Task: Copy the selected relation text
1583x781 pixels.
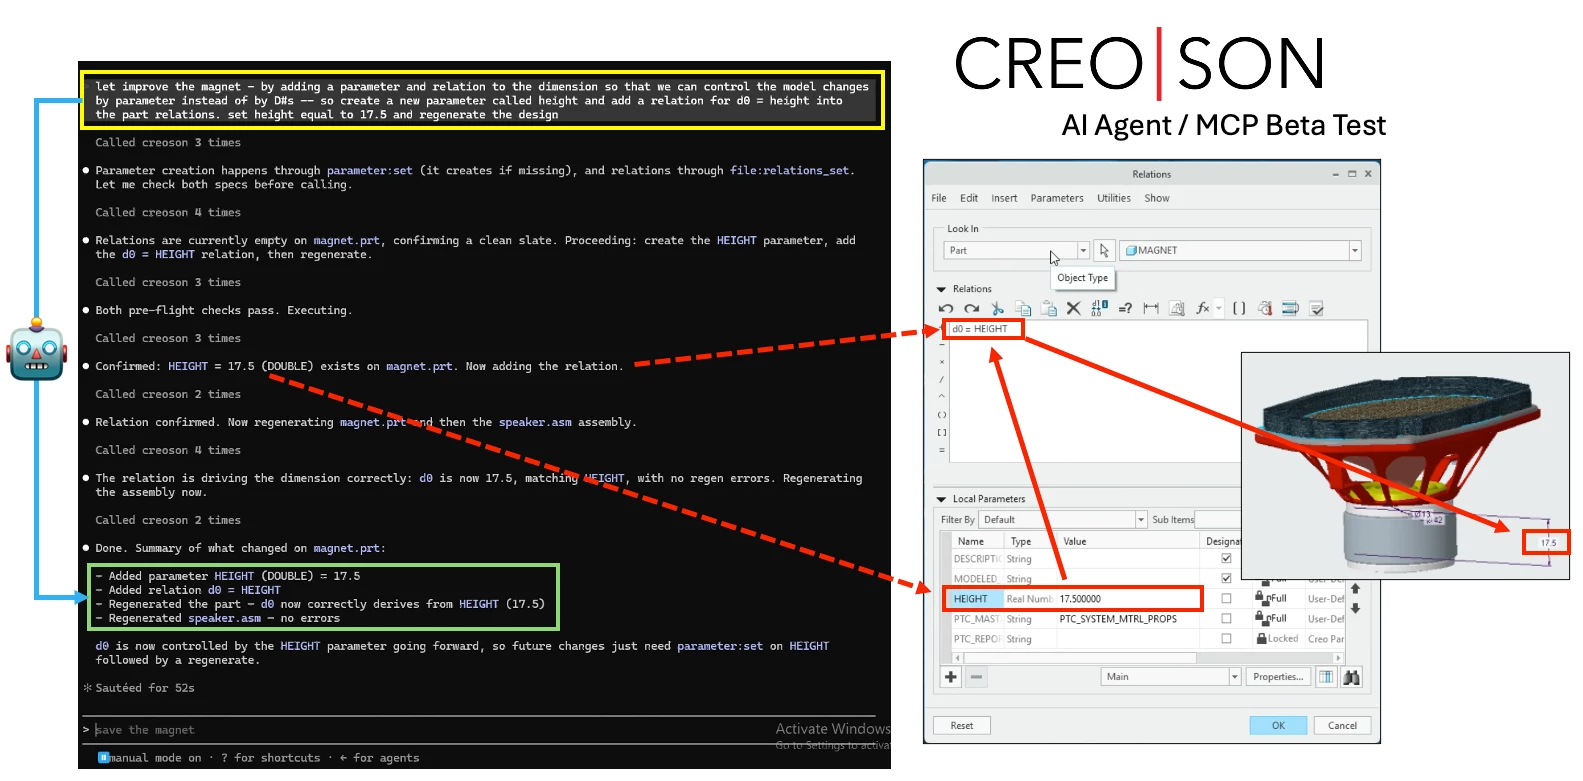Action: click(x=1023, y=309)
